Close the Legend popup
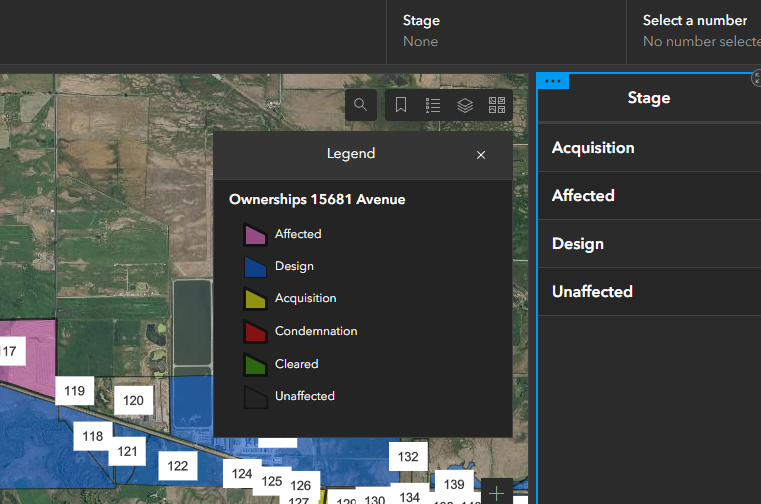 [x=481, y=155]
